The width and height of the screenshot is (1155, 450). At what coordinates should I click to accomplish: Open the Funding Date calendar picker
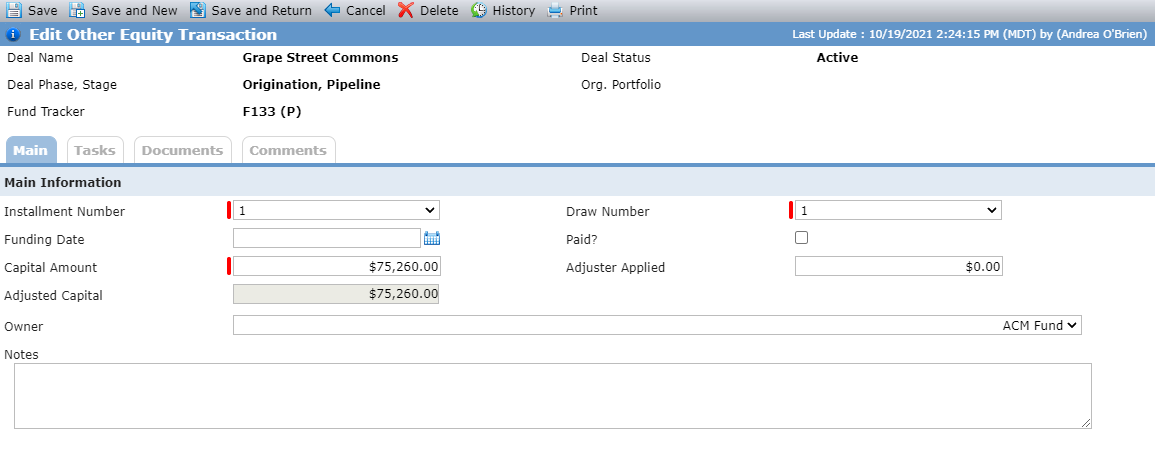(432, 238)
